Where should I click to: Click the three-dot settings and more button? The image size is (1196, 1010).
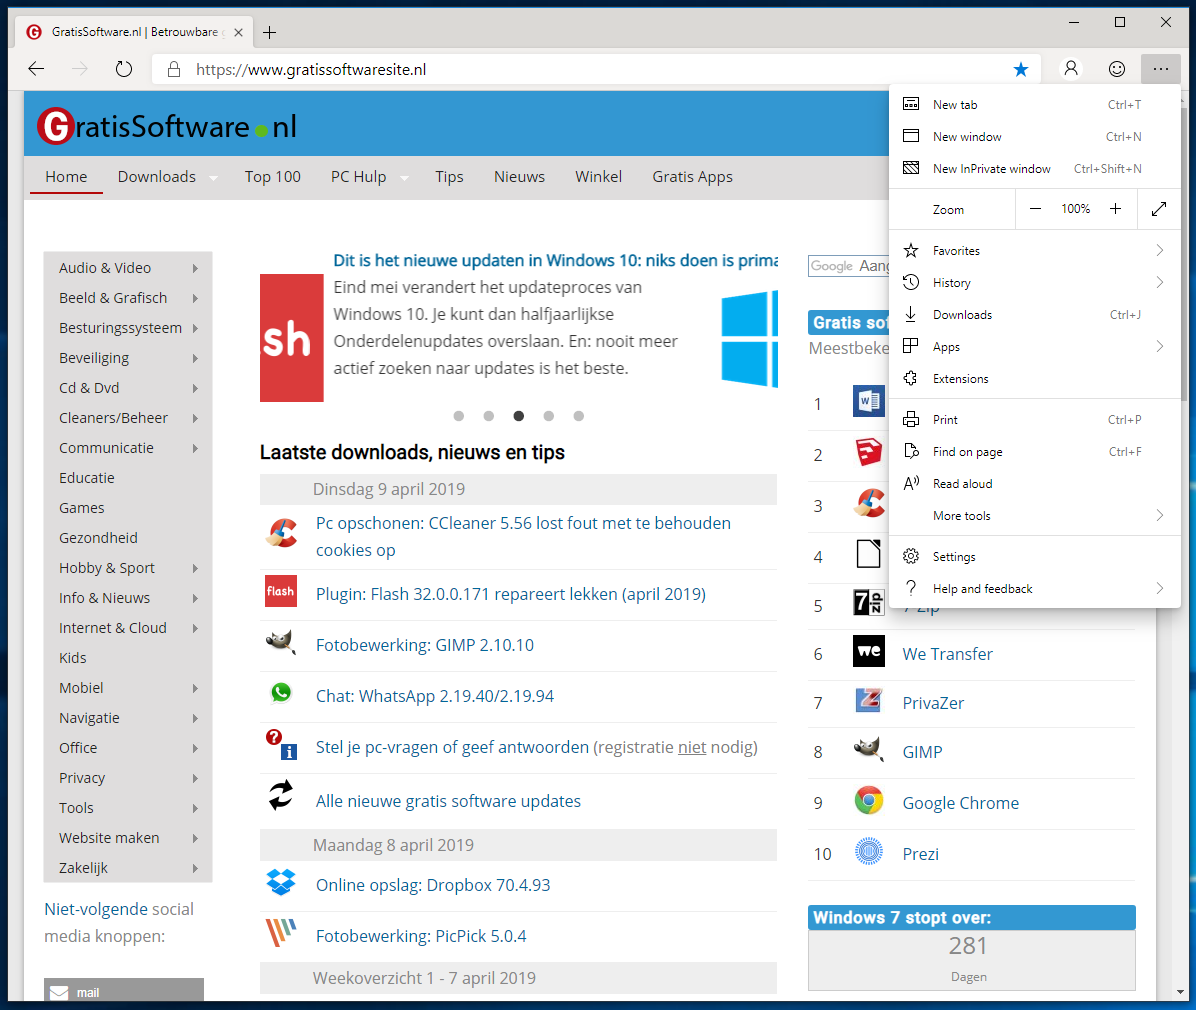click(x=1160, y=69)
